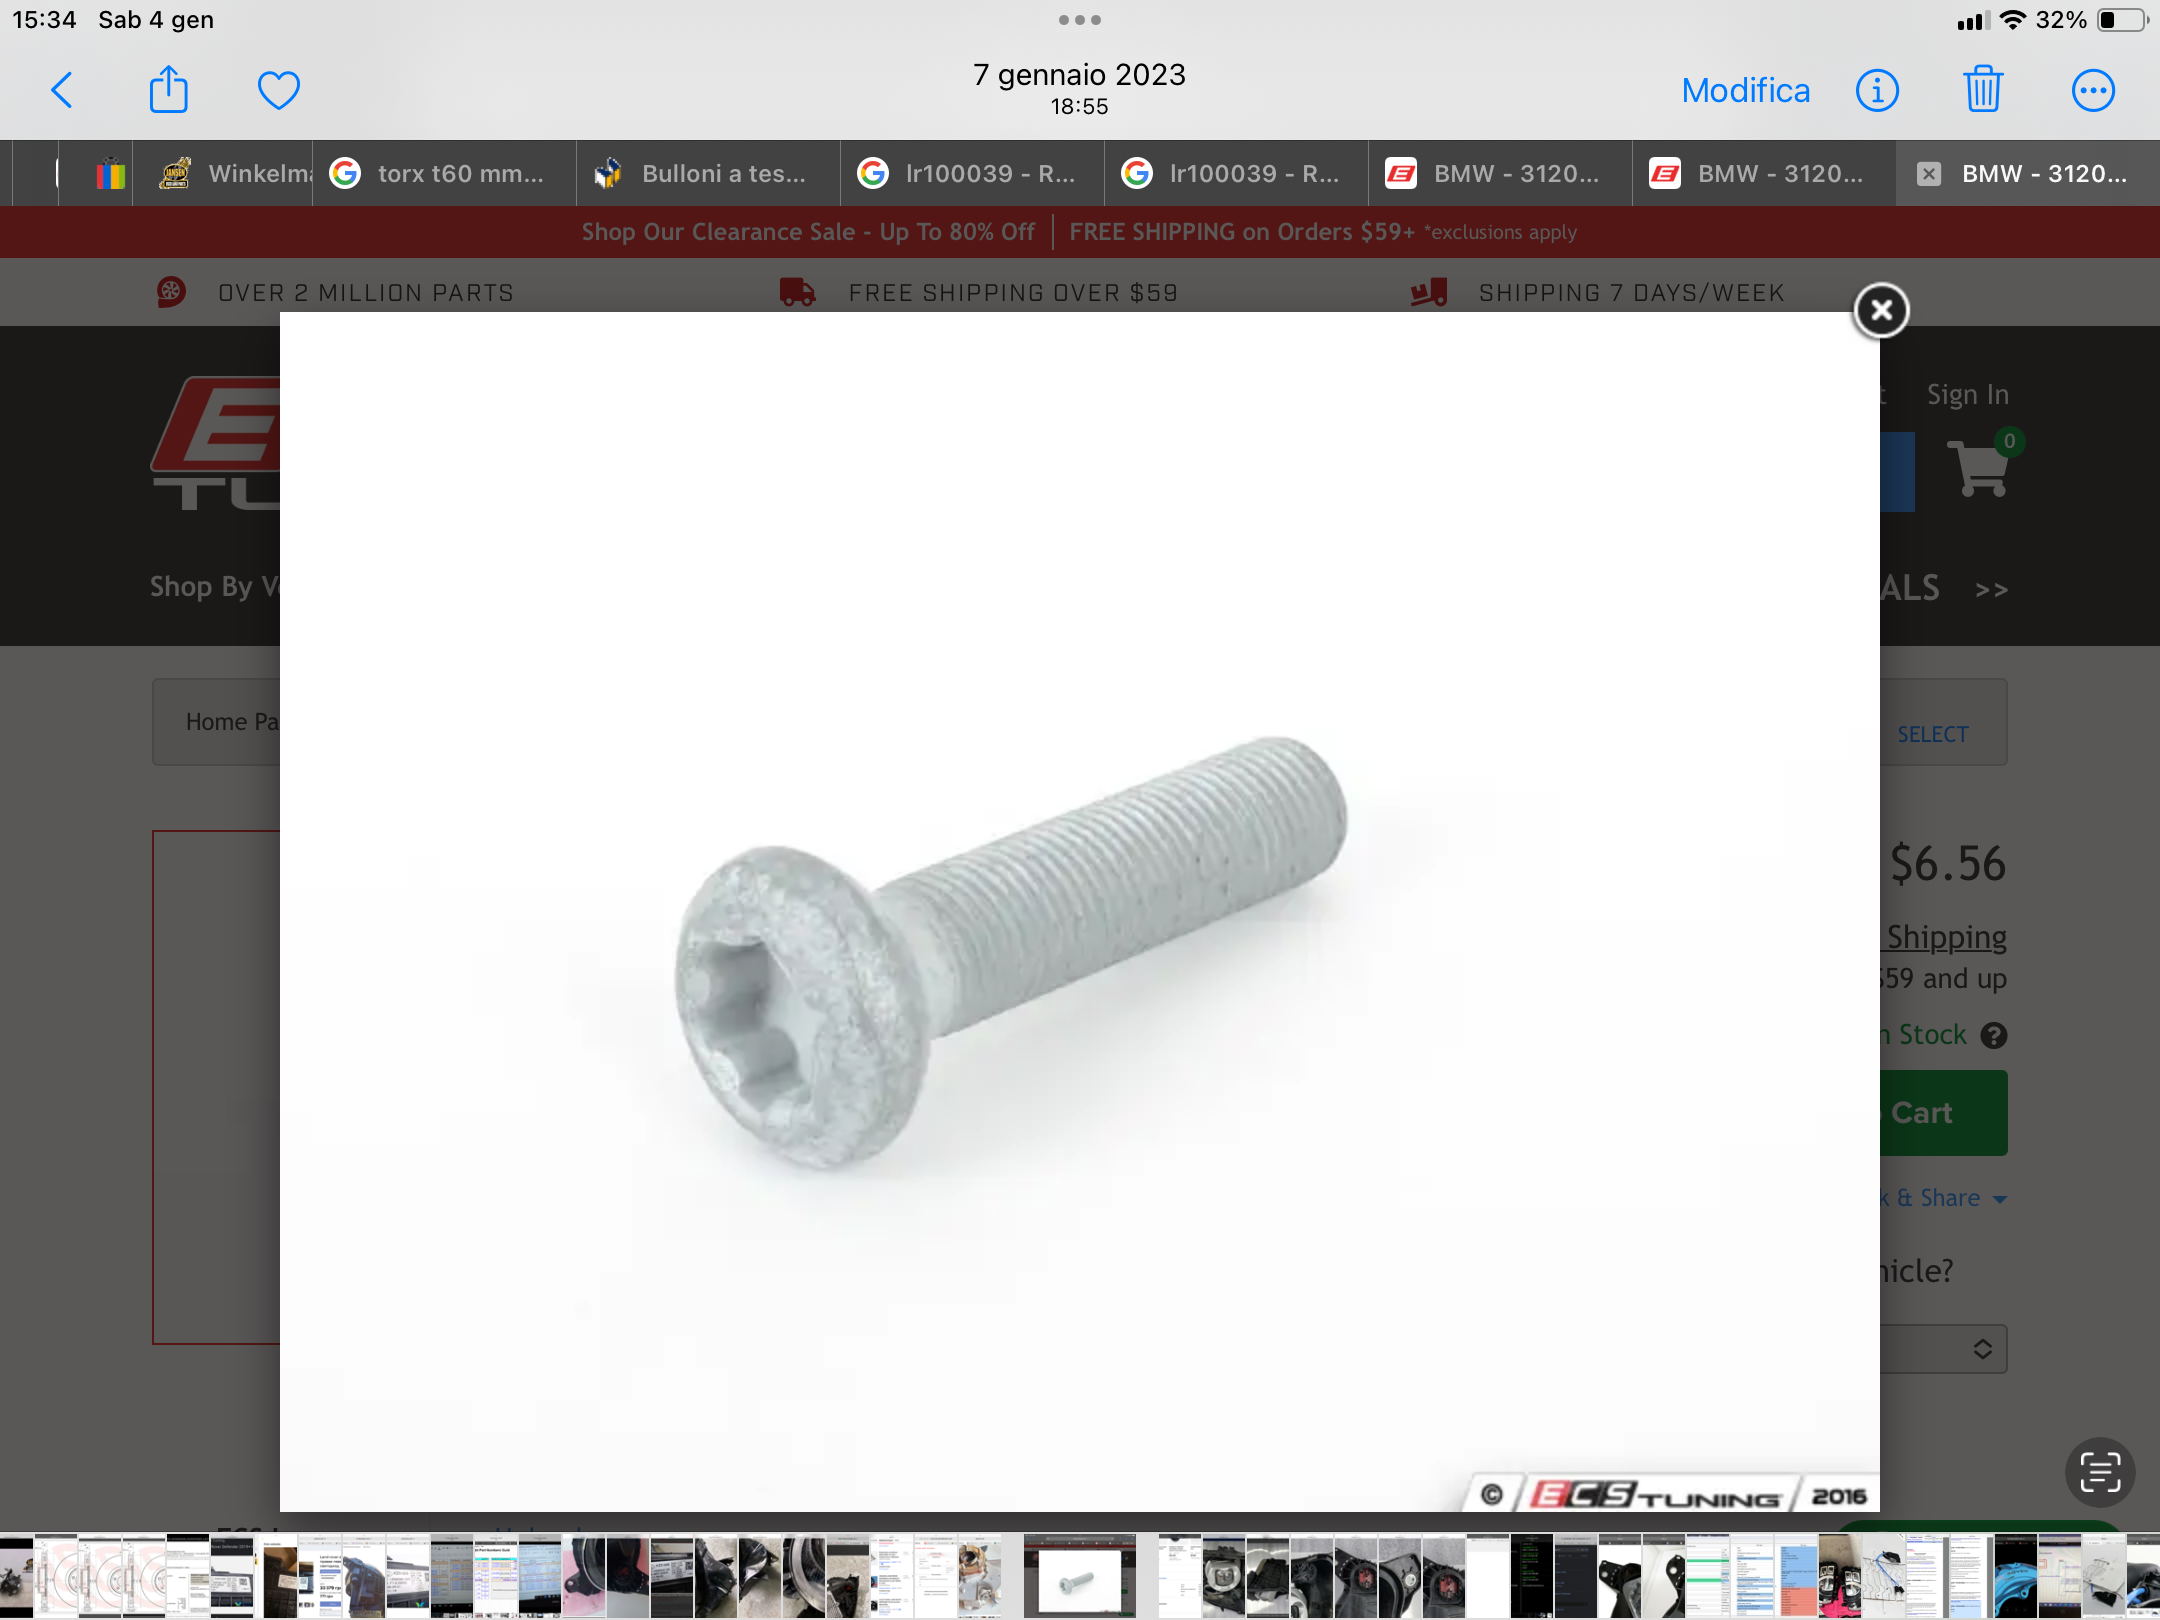Select bolt thumbnail in photo strip
Image resolution: width=2160 pixels, height=1620 pixels.
1080,1576
